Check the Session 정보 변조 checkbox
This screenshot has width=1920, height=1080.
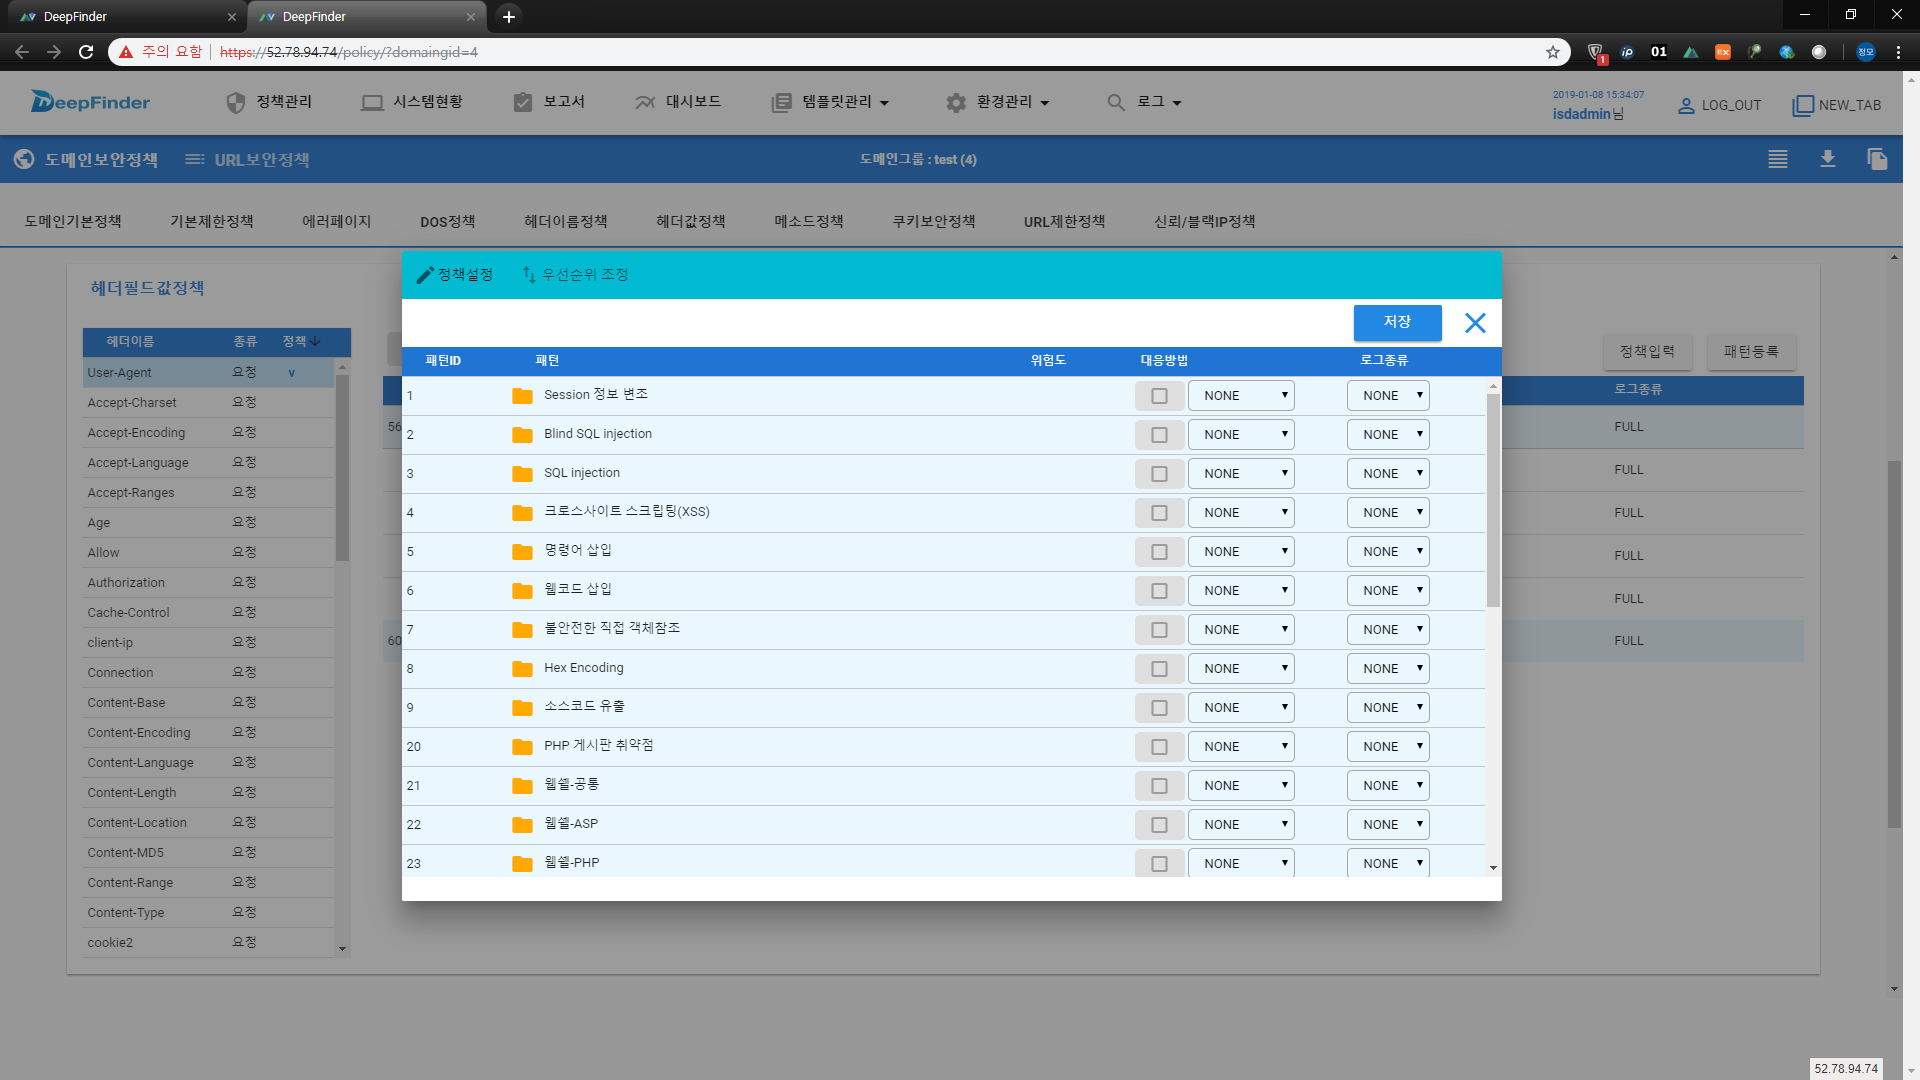pyautogui.click(x=1159, y=396)
